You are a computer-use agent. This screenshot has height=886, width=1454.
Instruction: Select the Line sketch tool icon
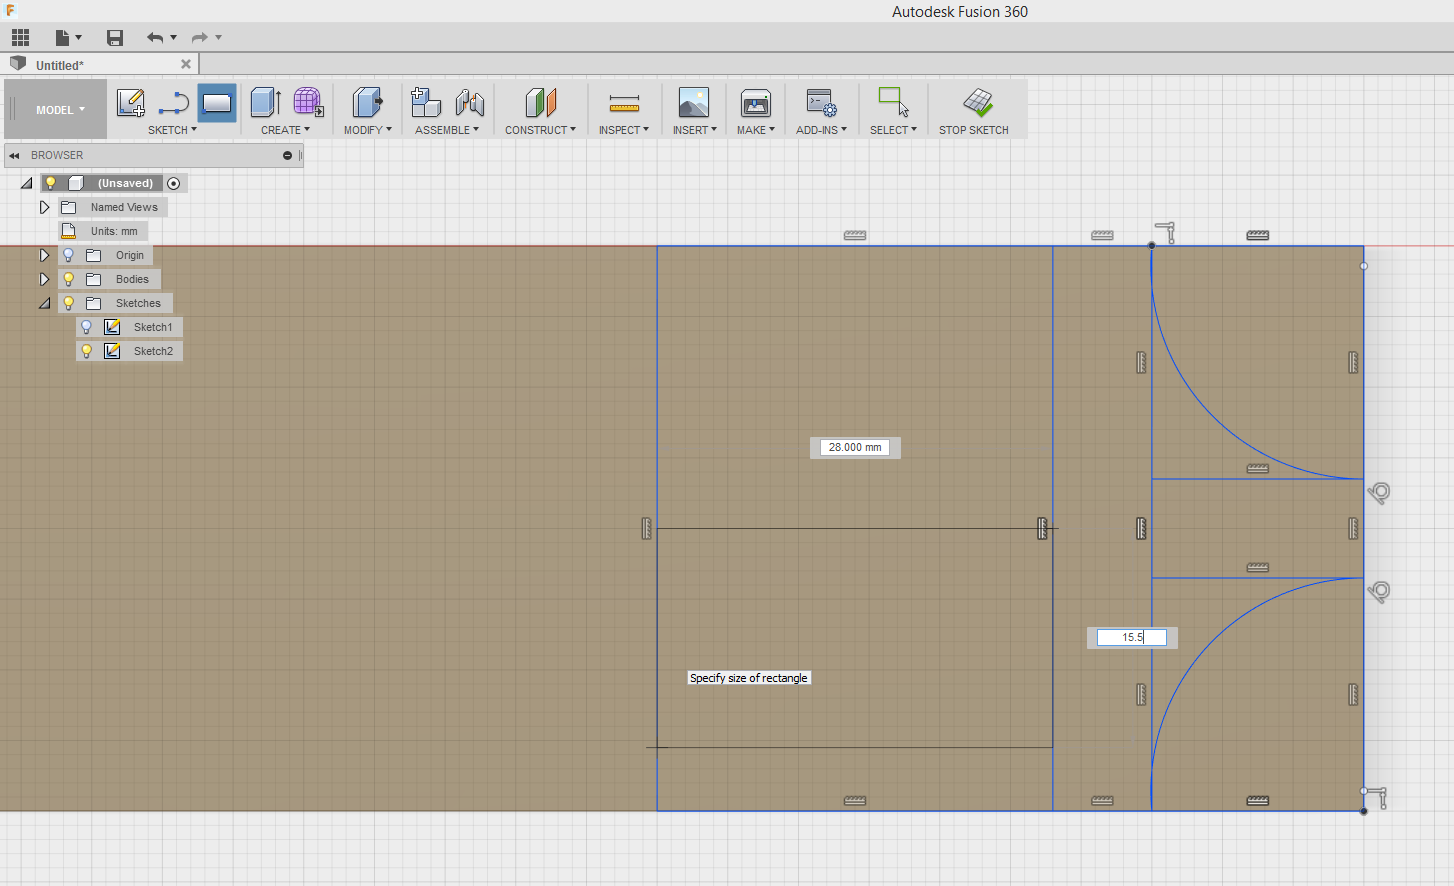point(174,102)
